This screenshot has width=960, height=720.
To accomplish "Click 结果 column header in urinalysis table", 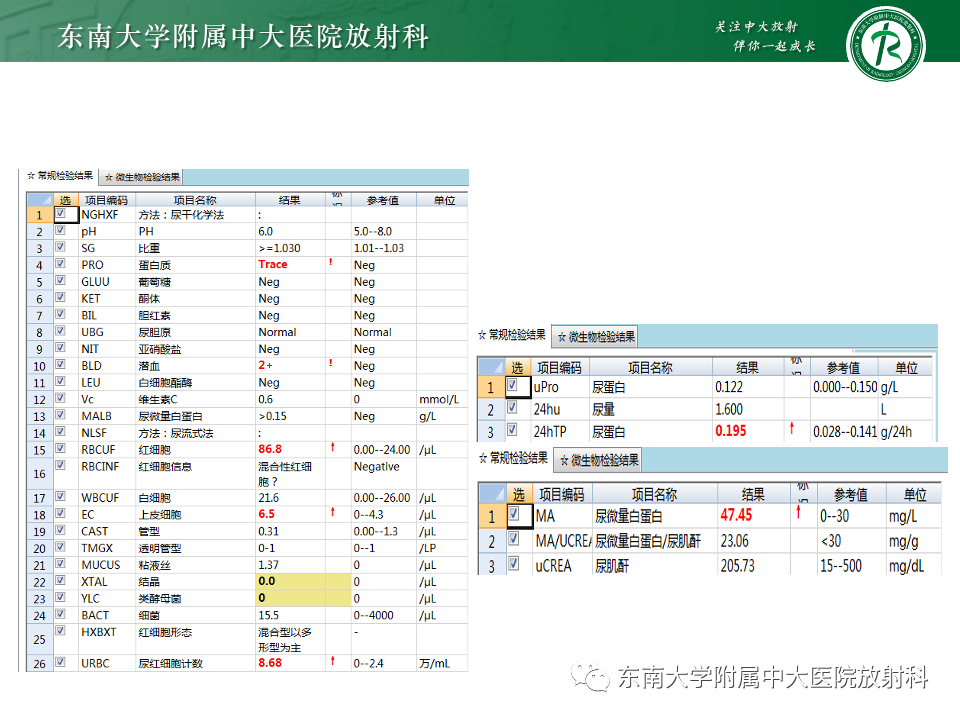I will tap(290, 200).
